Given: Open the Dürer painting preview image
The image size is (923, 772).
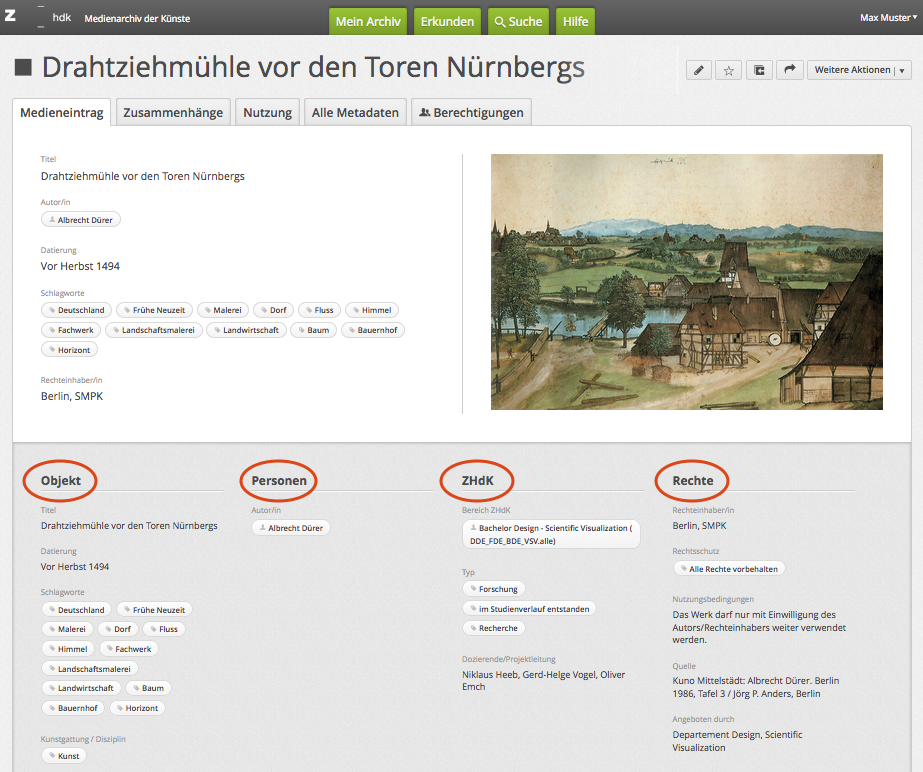Looking at the screenshot, I should (686, 282).
